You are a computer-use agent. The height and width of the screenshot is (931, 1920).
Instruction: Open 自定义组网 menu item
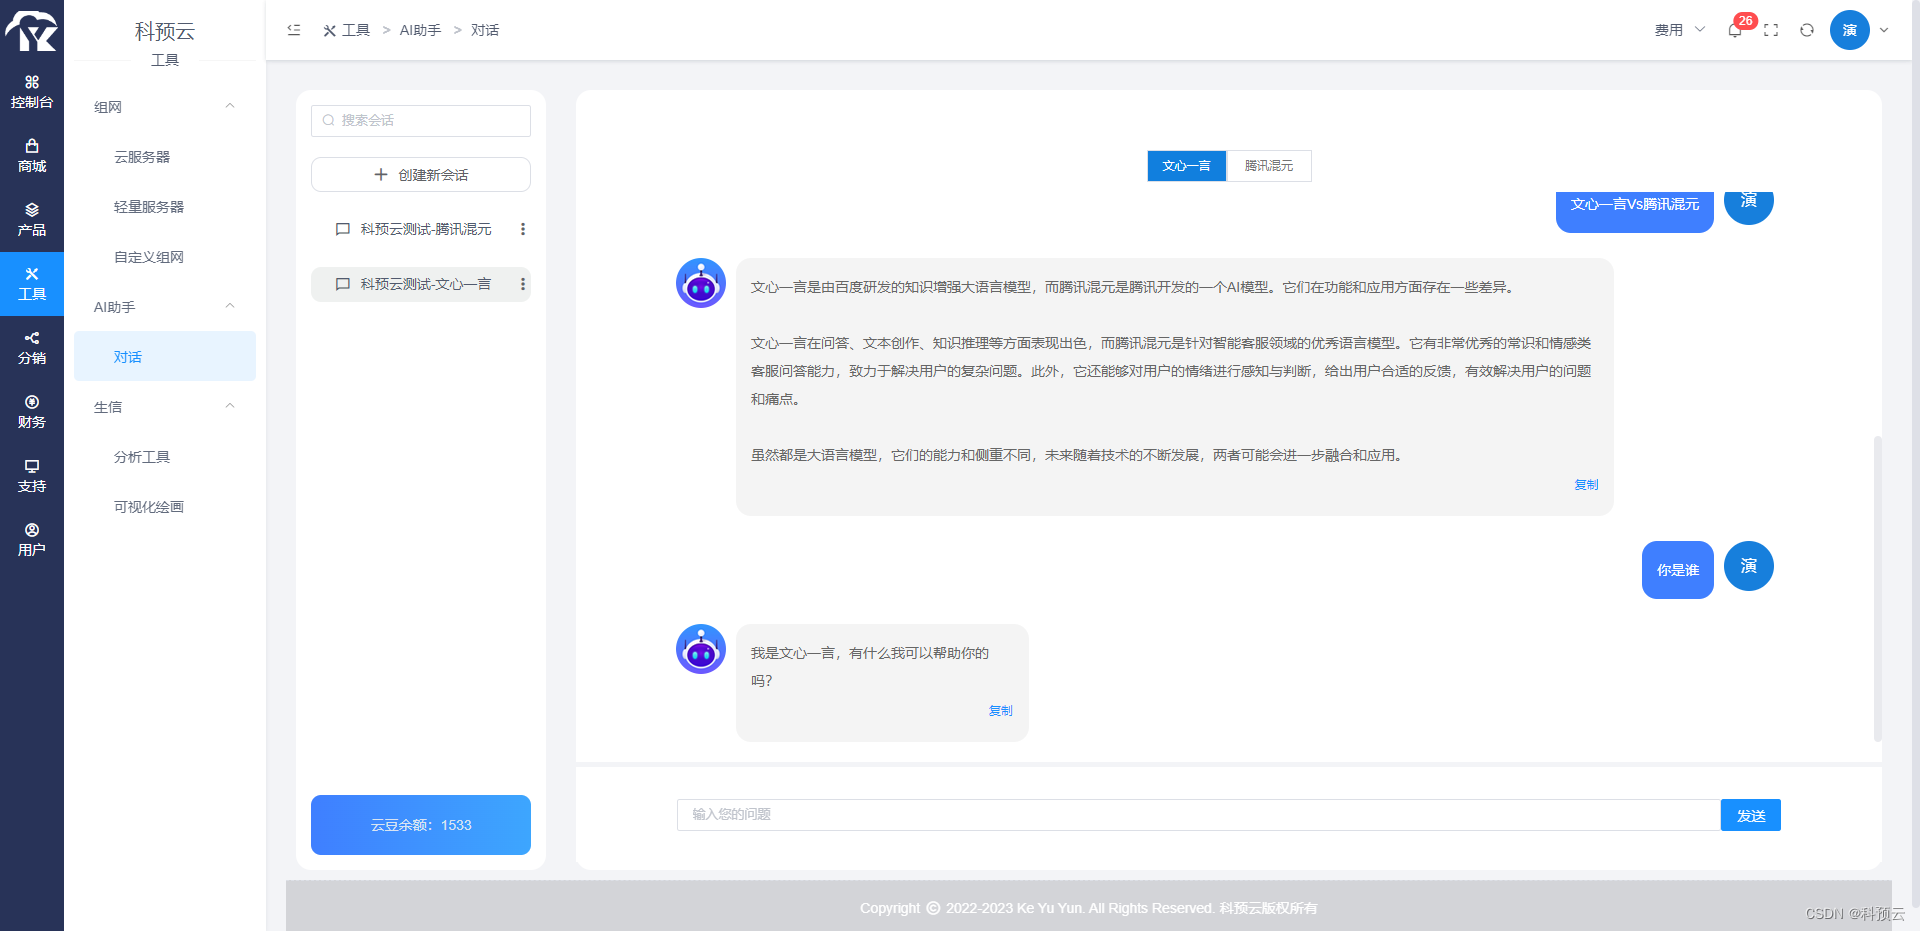pyautogui.click(x=165, y=257)
